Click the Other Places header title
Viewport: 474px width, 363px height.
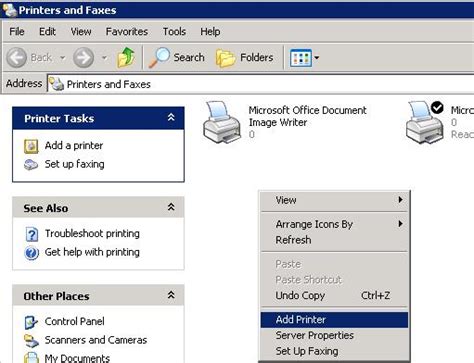tap(56, 296)
